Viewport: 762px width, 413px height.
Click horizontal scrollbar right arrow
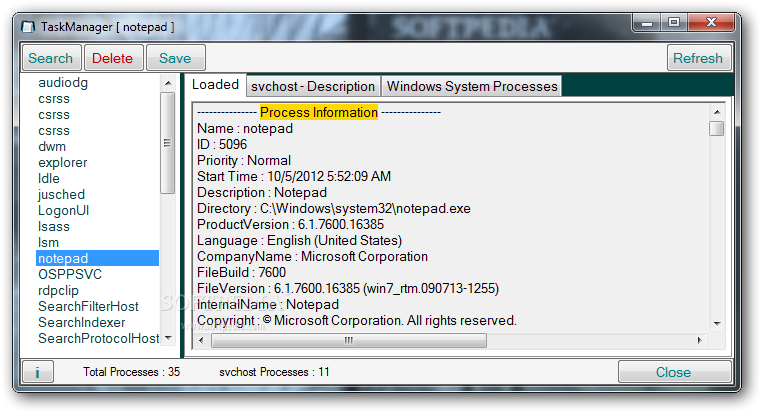tap(699, 340)
